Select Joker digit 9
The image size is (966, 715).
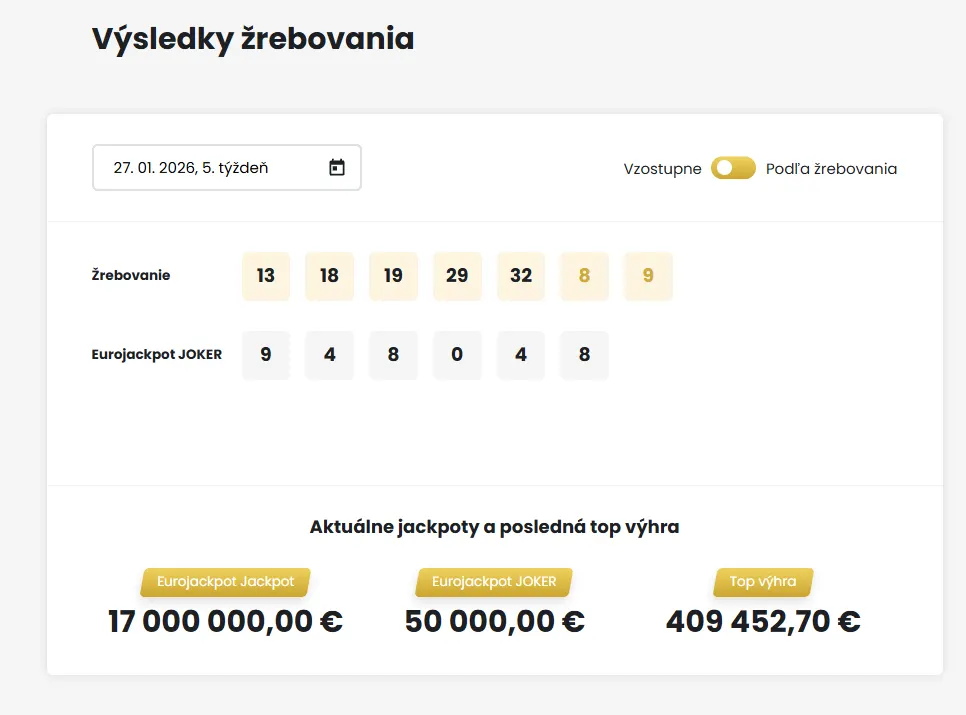pyautogui.click(x=265, y=354)
